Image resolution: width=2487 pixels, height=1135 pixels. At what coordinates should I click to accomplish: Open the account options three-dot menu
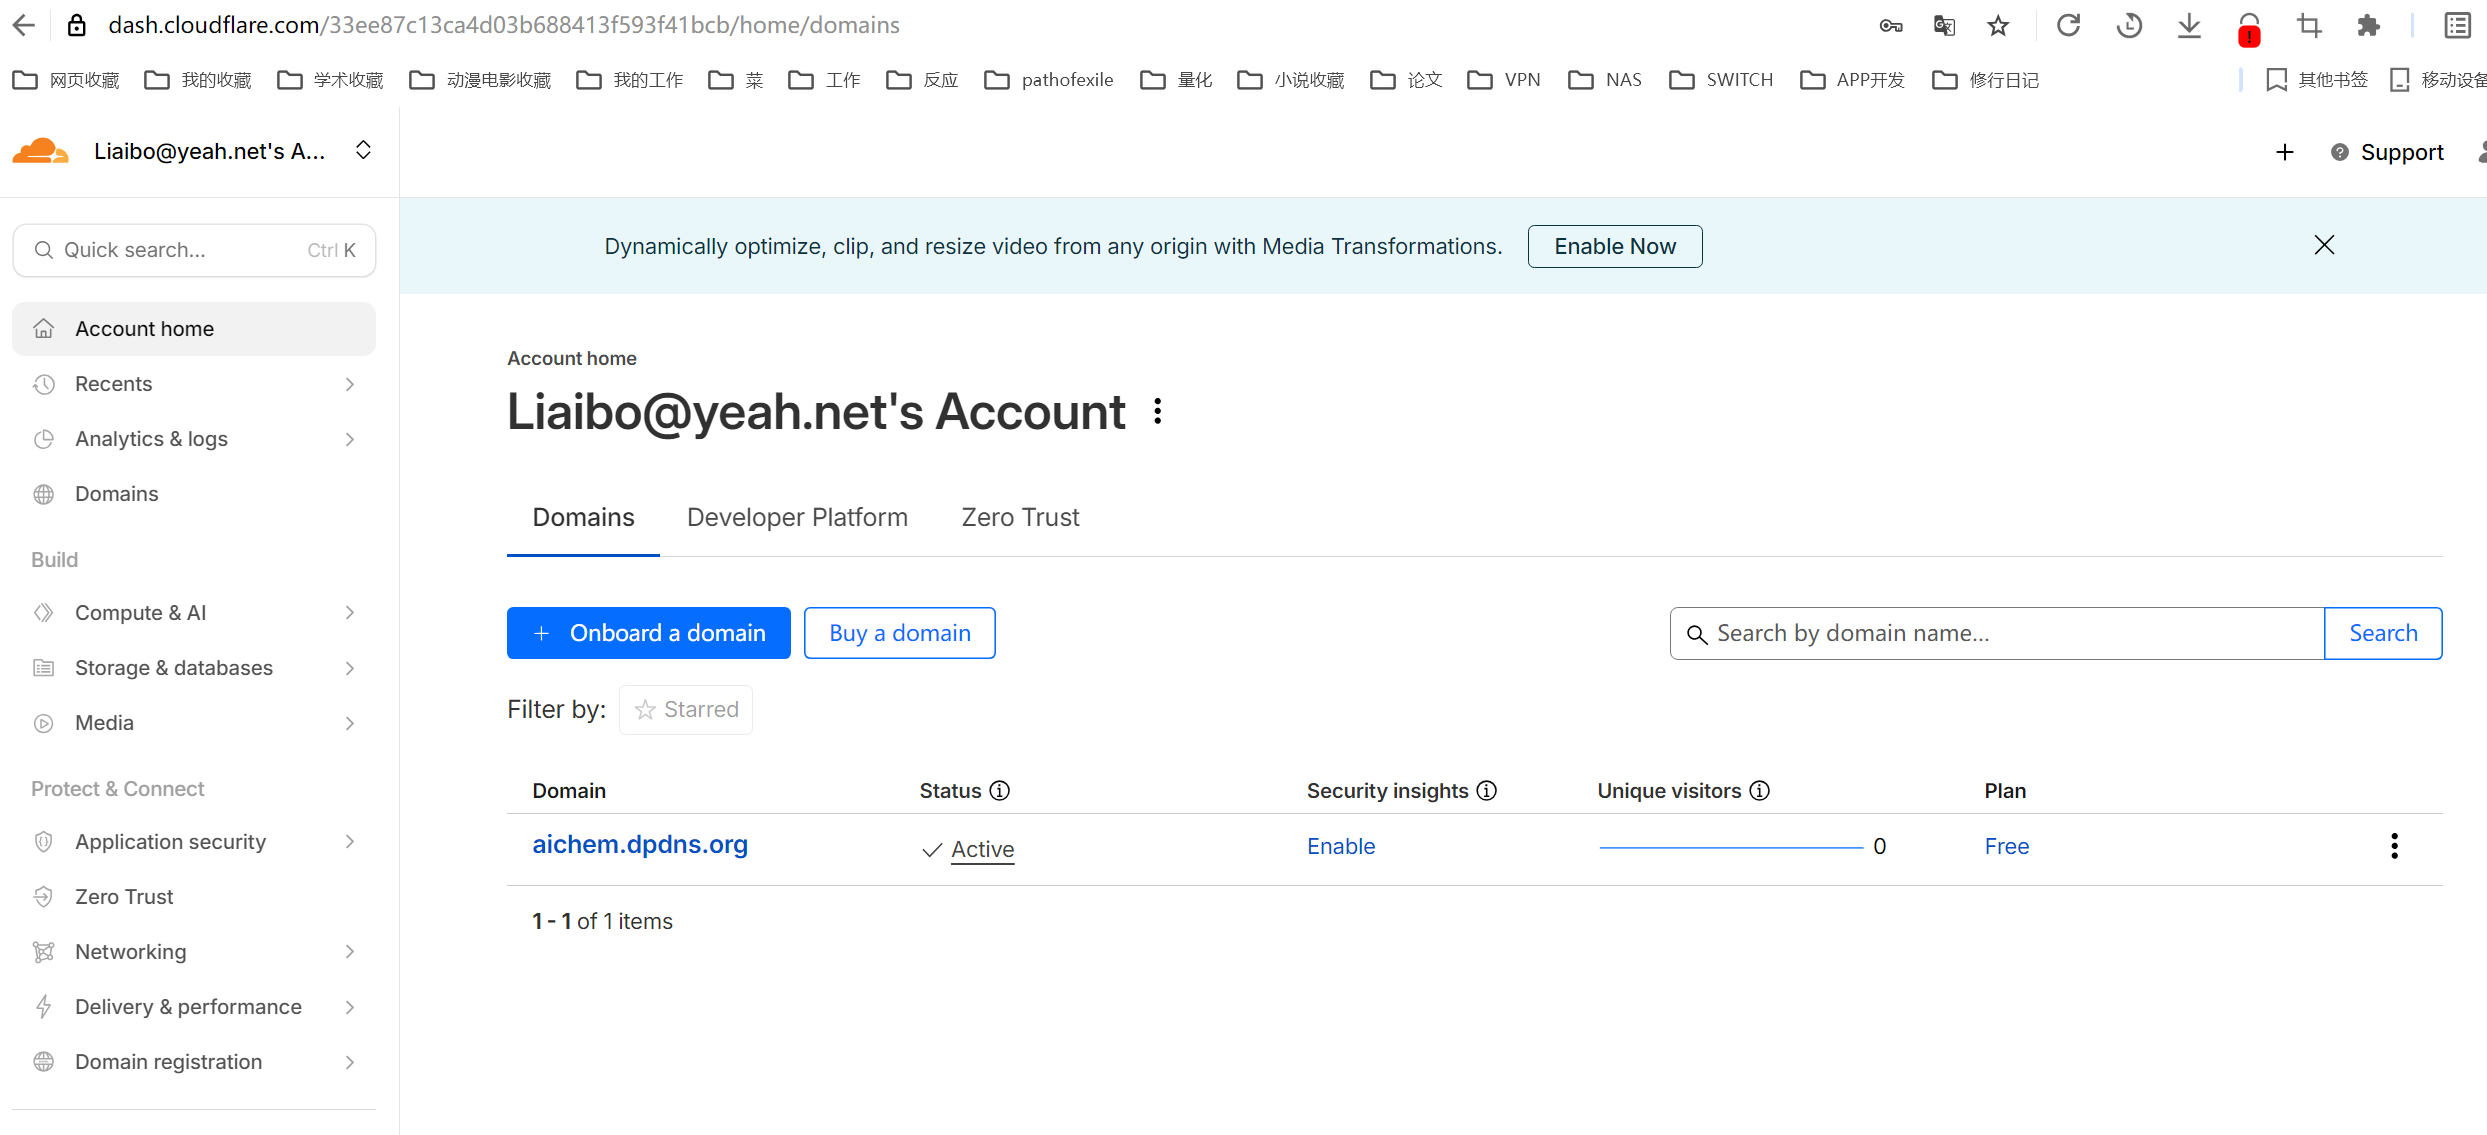click(x=1157, y=411)
